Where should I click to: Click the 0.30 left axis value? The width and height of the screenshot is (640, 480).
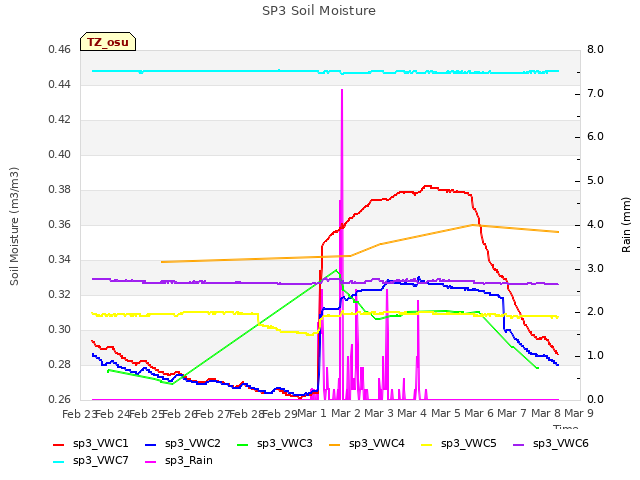tap(60, 330)
